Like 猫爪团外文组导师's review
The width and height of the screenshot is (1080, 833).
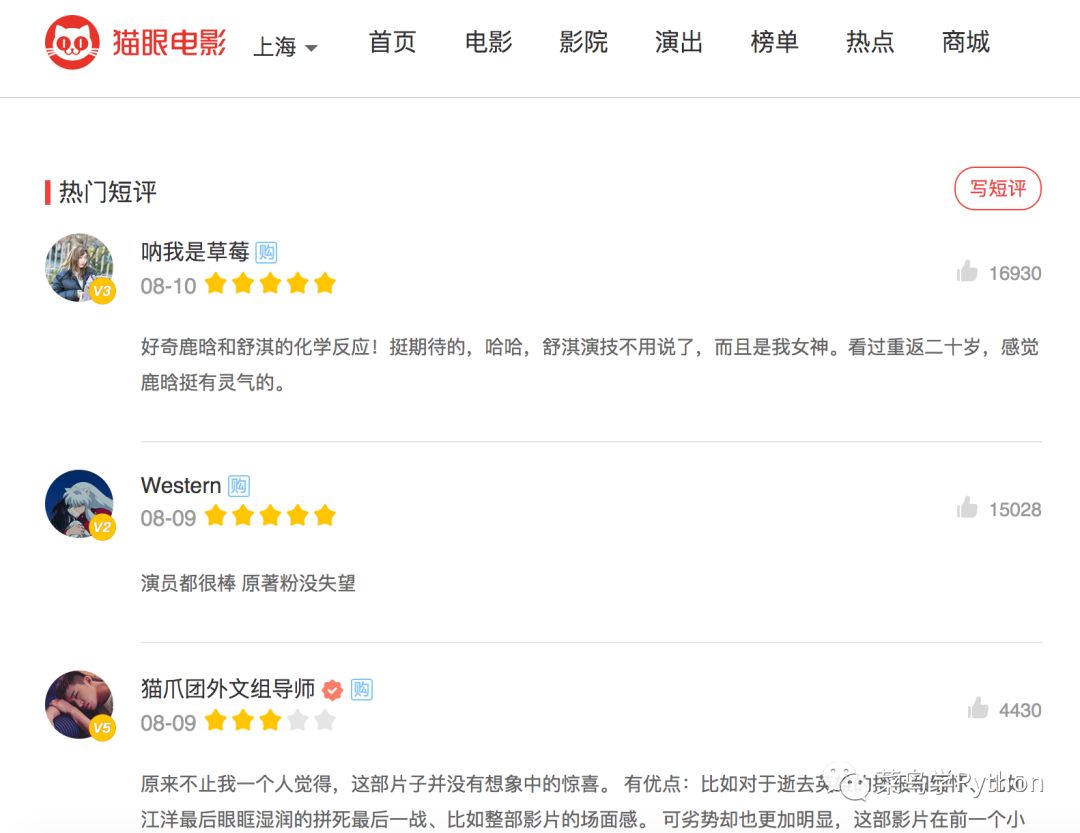tap(977, 708)
